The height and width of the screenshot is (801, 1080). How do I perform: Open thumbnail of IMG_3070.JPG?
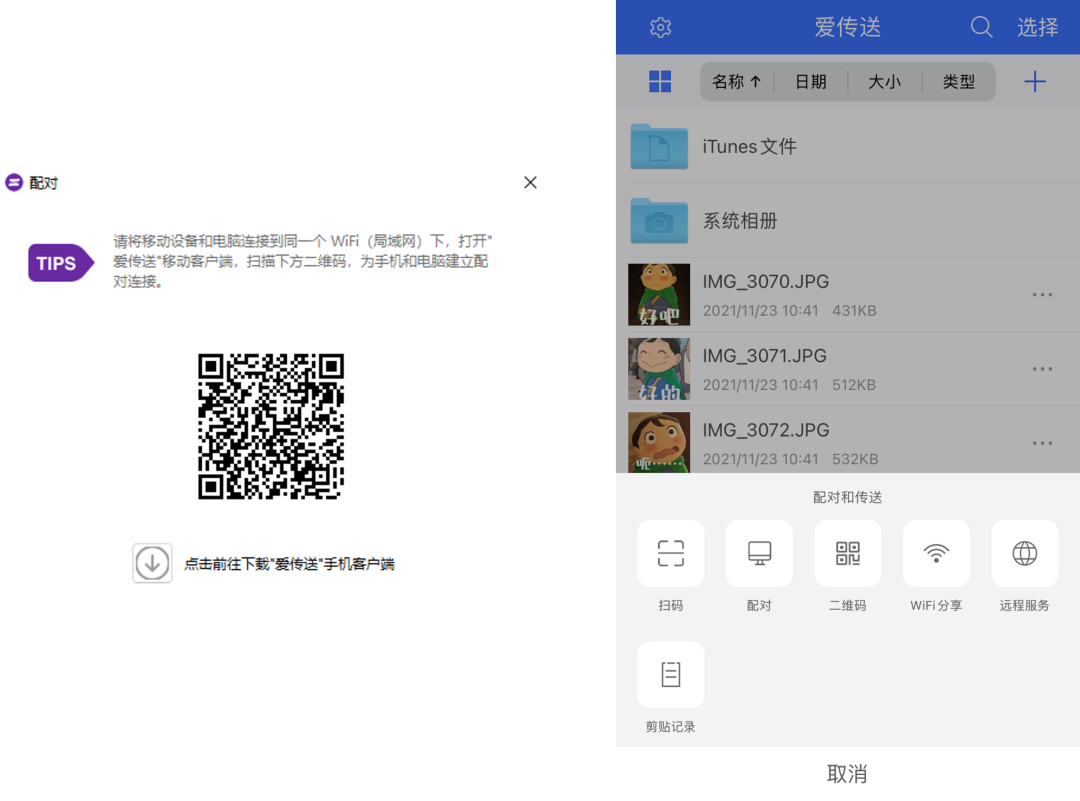pos(659,295)
